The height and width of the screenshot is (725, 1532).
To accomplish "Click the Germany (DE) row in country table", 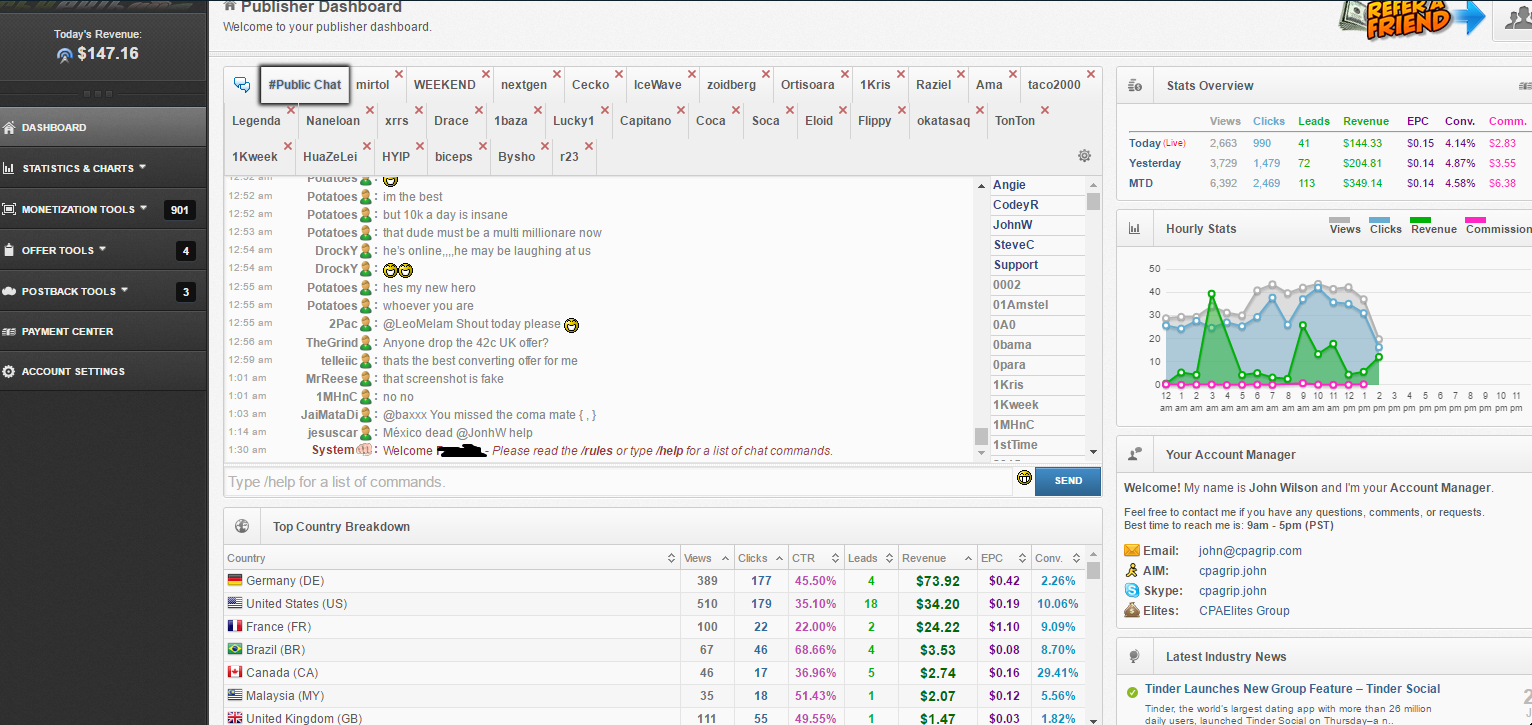I will (x=655, y=581).
